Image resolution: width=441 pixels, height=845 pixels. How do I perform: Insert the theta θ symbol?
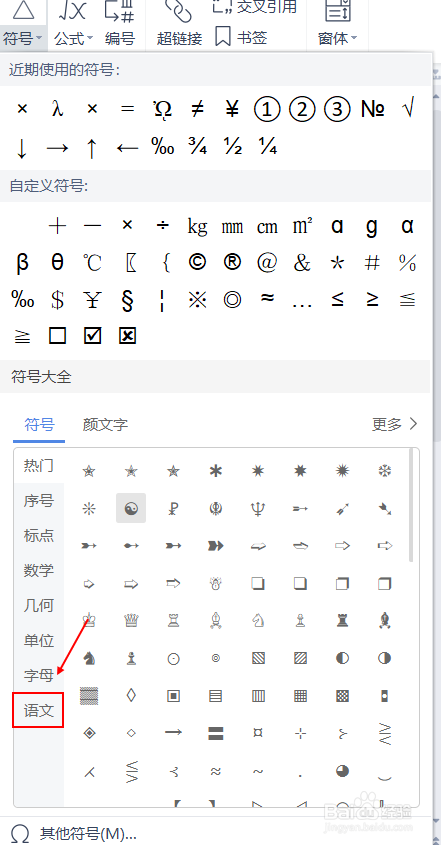pos(57,262)
